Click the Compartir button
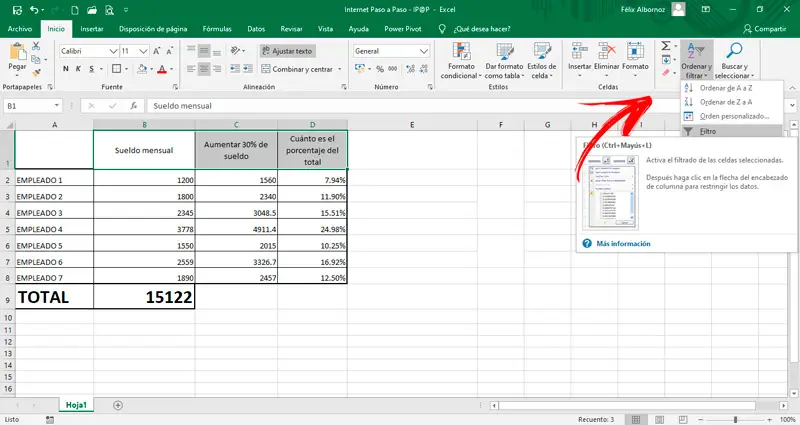The width and height of the screenshot is (800, 425). click(x=764, y=29)
